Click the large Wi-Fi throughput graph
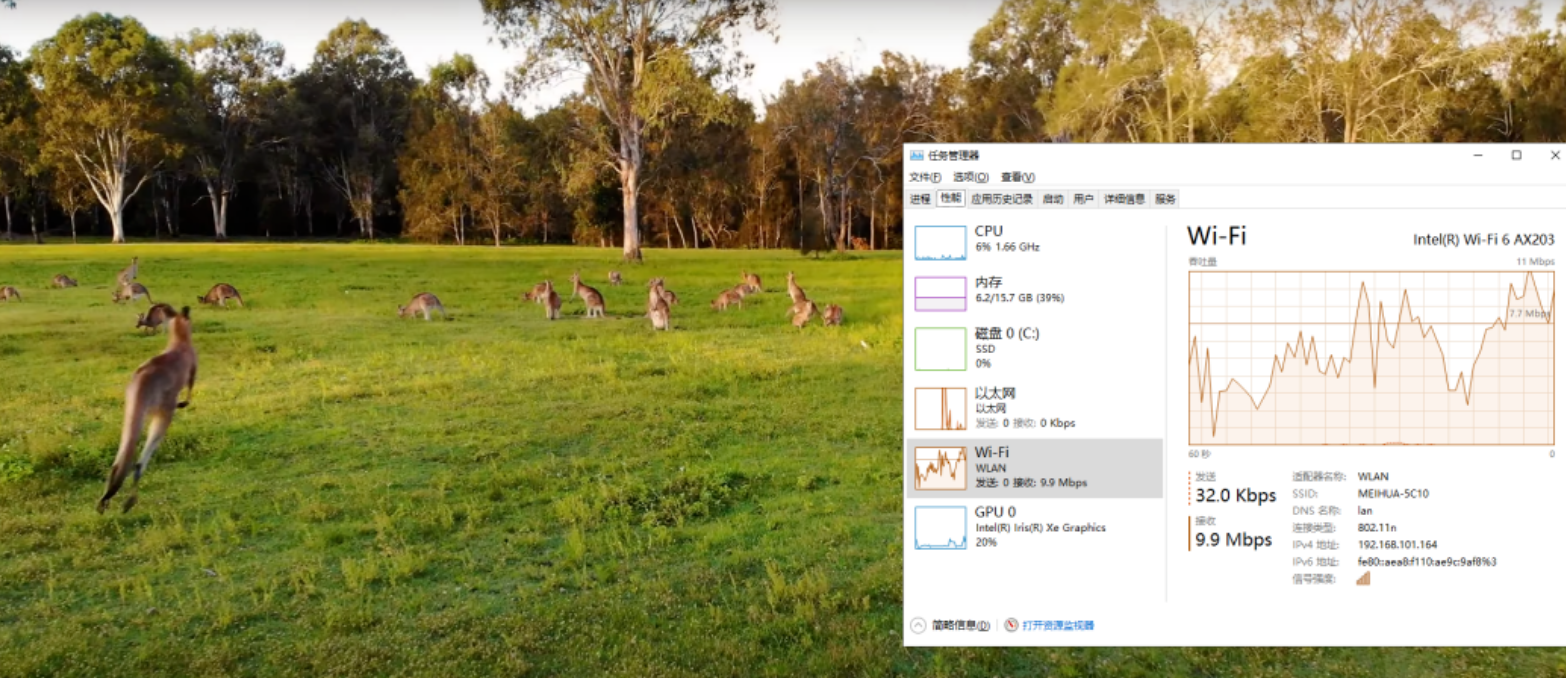1566x678 pixels. [1371, 358]
